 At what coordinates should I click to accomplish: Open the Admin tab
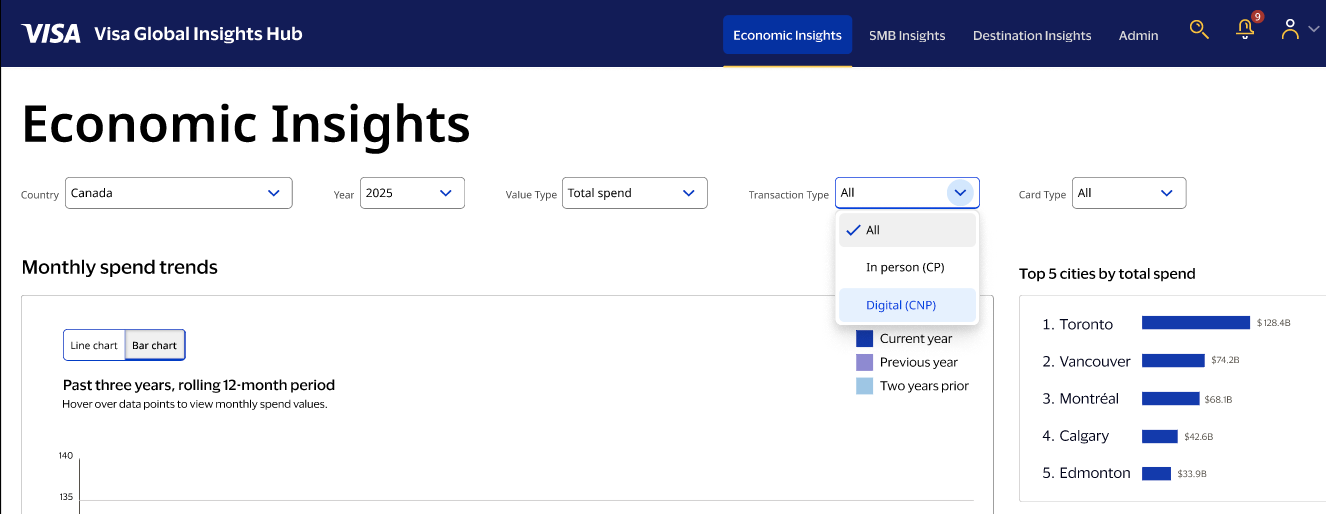(1138, 35)
